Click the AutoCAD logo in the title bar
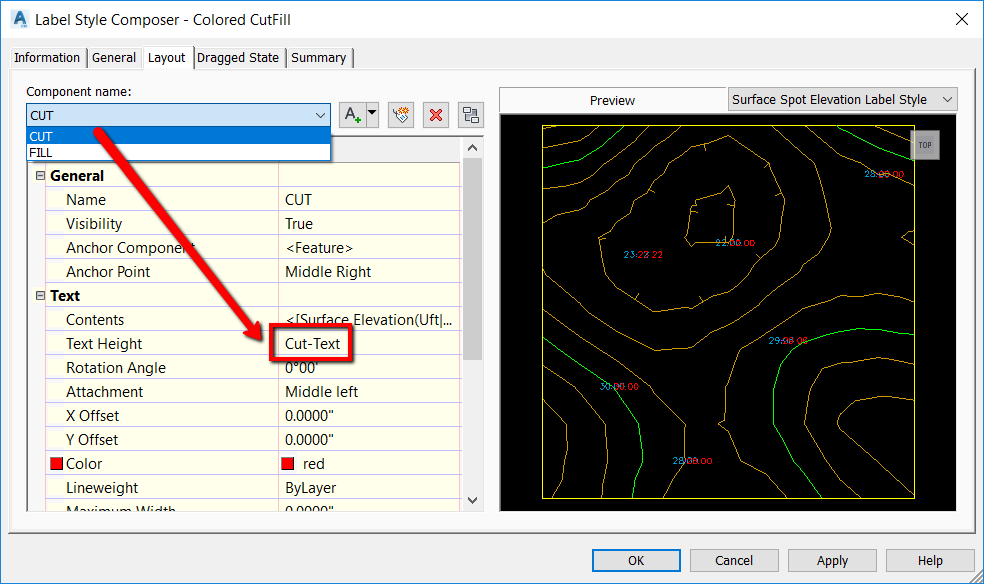 click(x=18, y=19)
